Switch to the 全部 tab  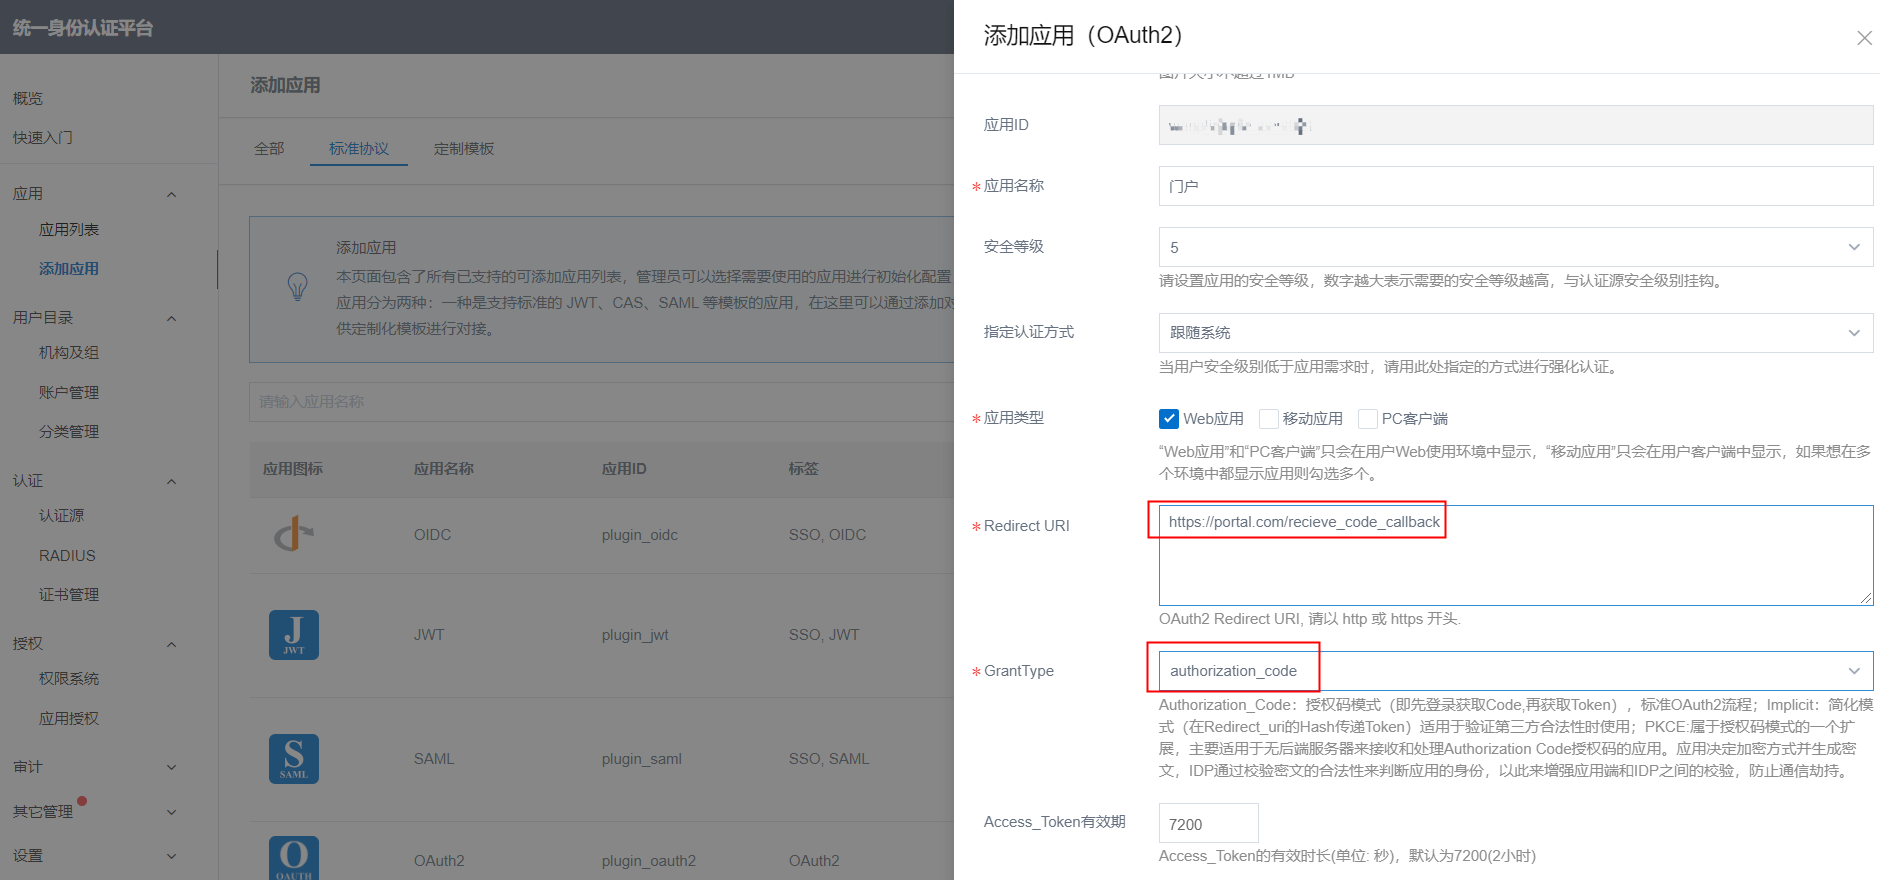tap(269, 149)
